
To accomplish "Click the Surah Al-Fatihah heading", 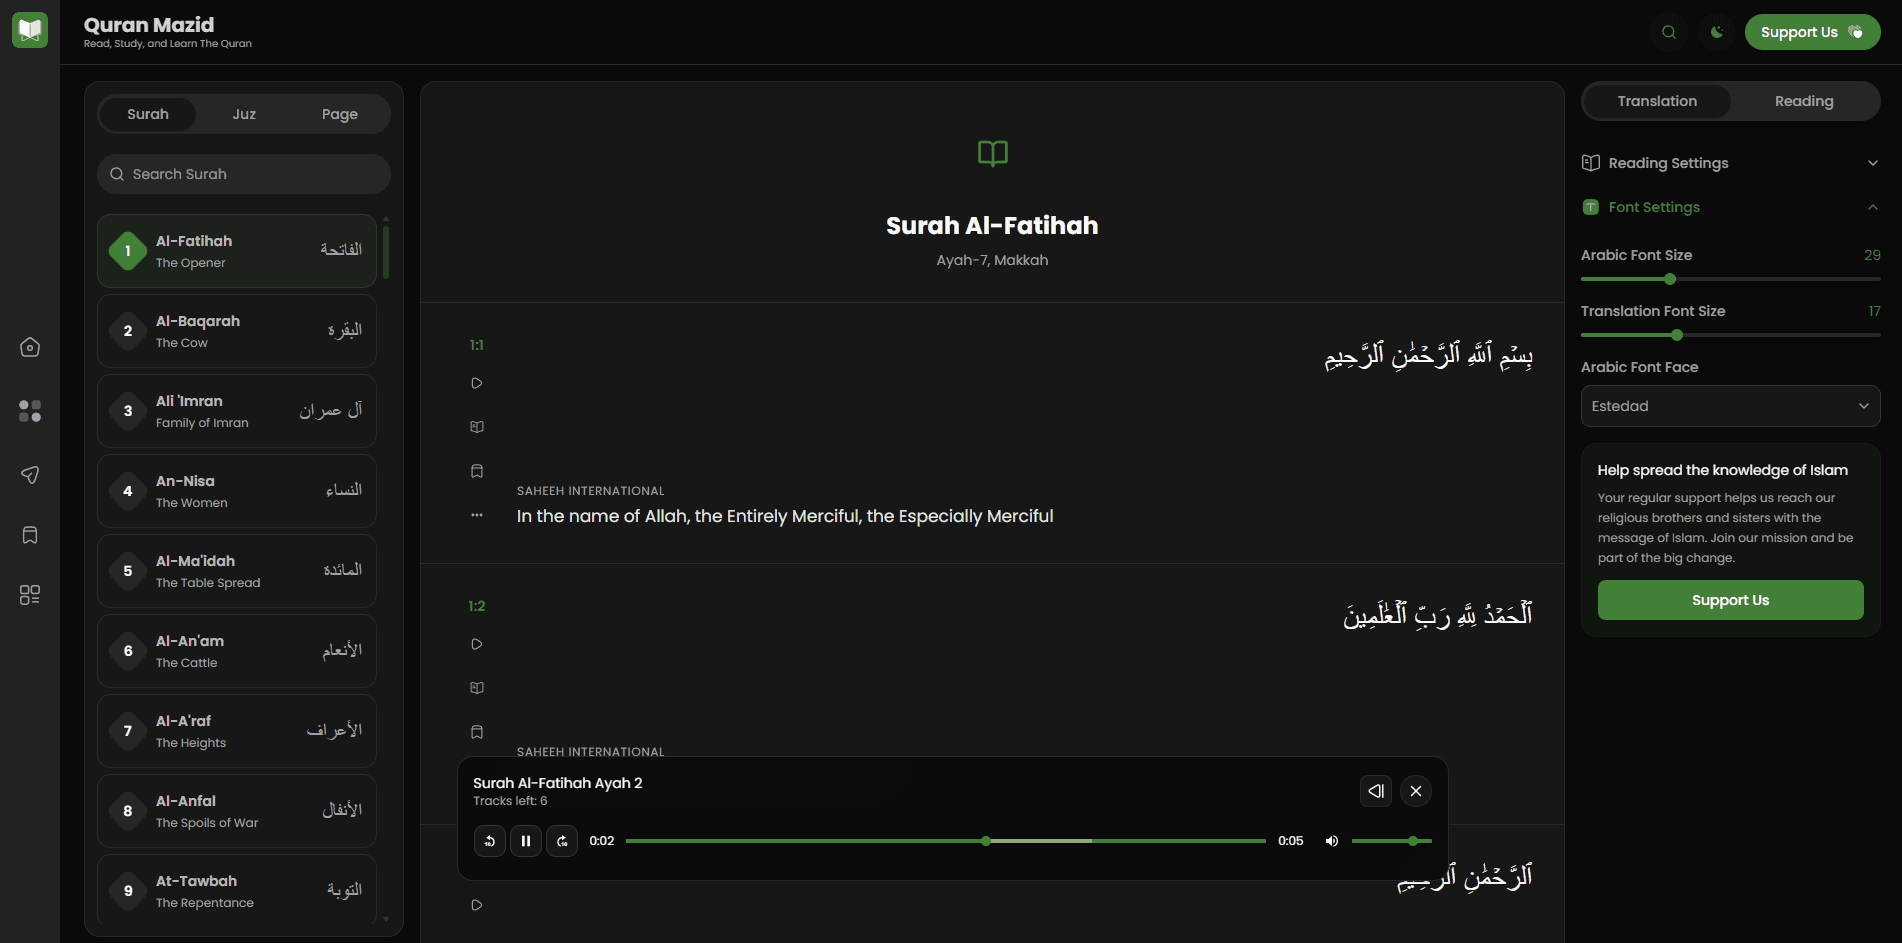I will coord(992,226).
